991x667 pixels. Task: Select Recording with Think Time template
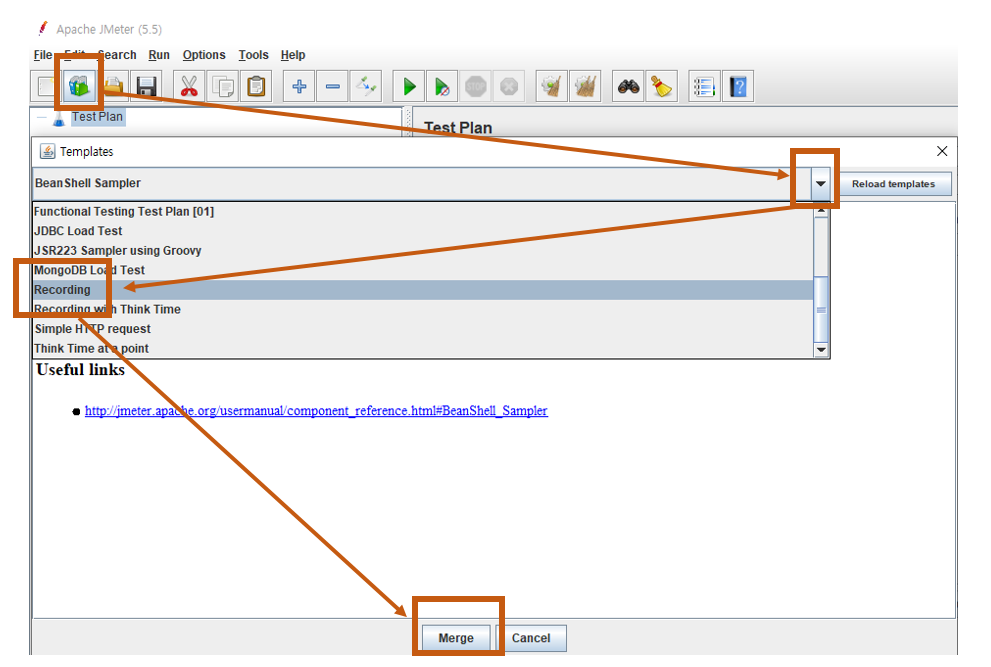tap(422, 309)
